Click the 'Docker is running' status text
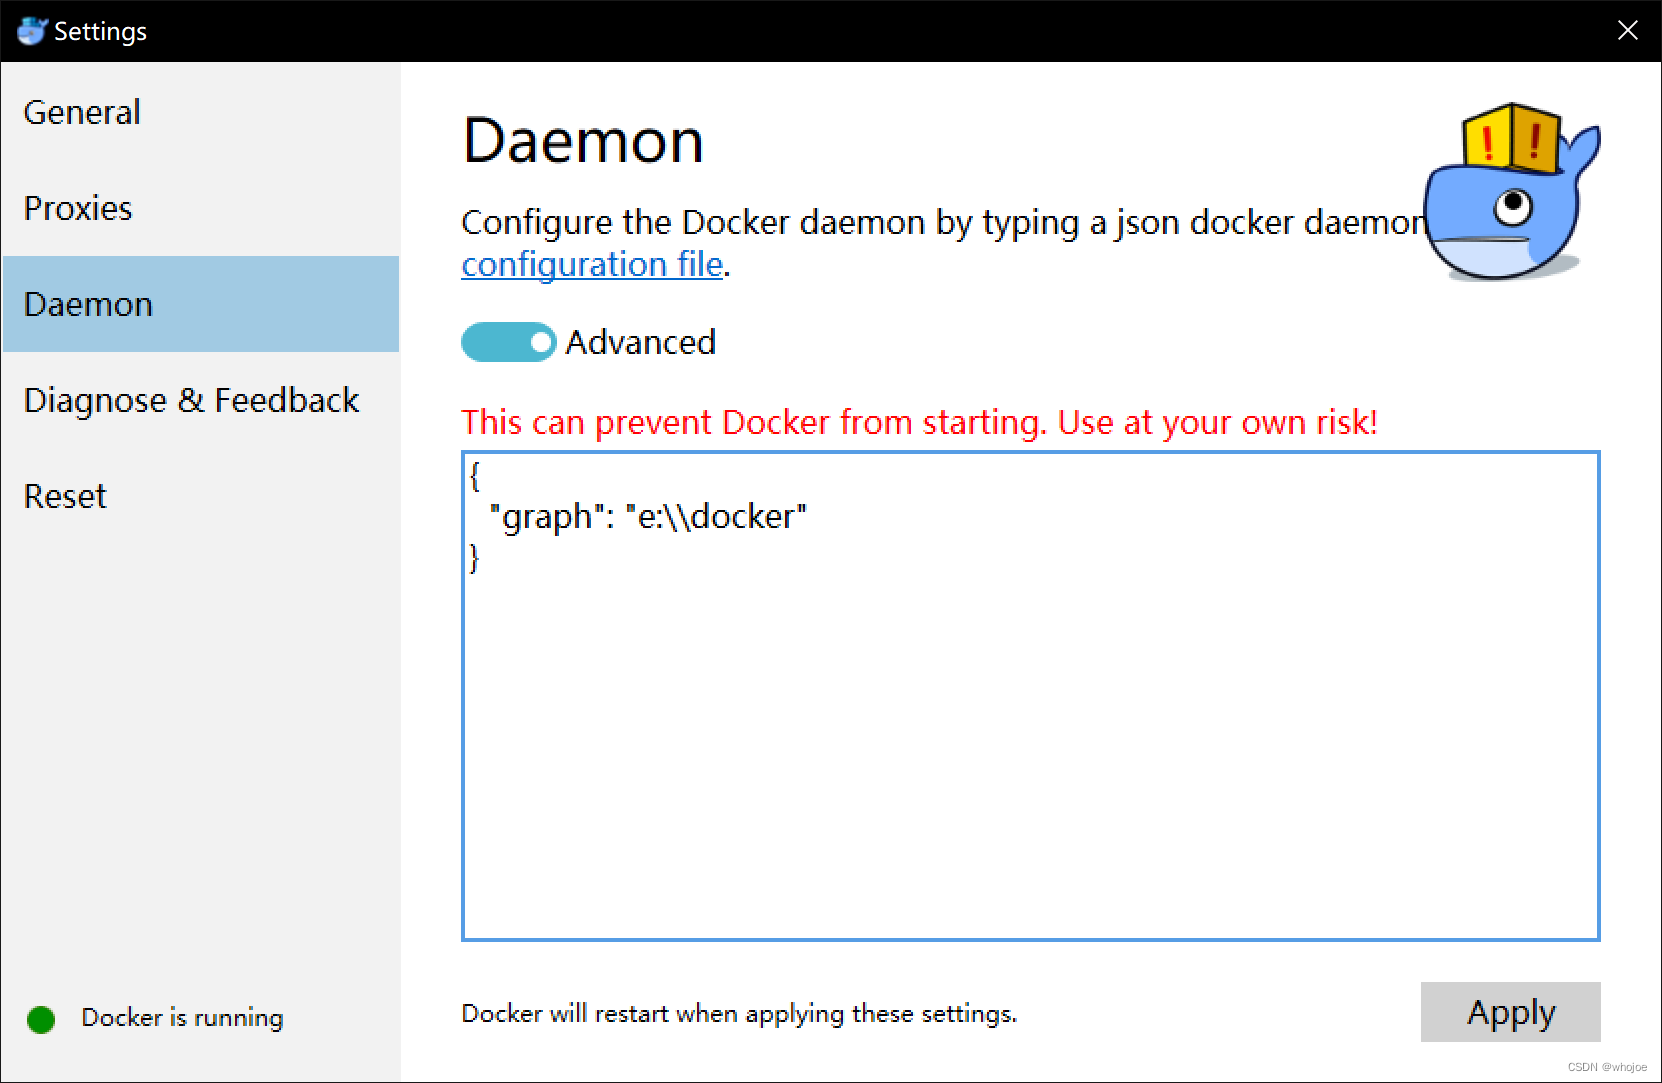The width and height of the screenshot is (1662, 1083). pos(182,1018)
